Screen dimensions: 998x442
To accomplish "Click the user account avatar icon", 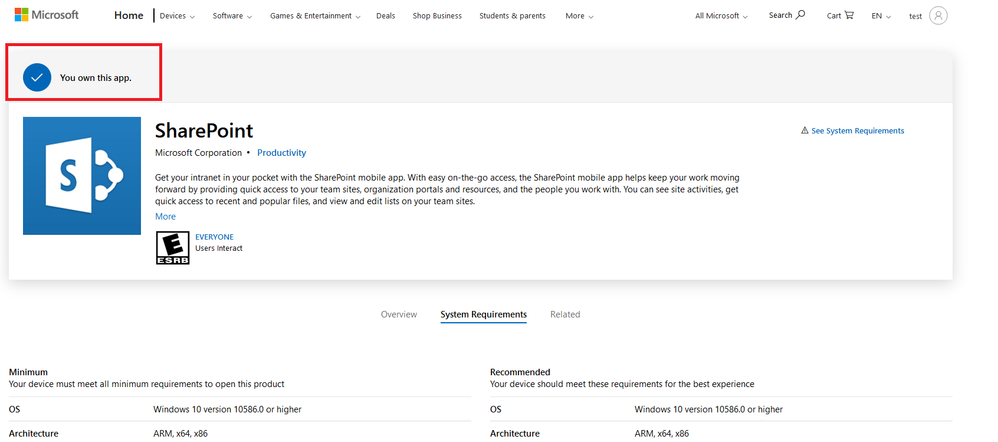I will pos(938,15).
